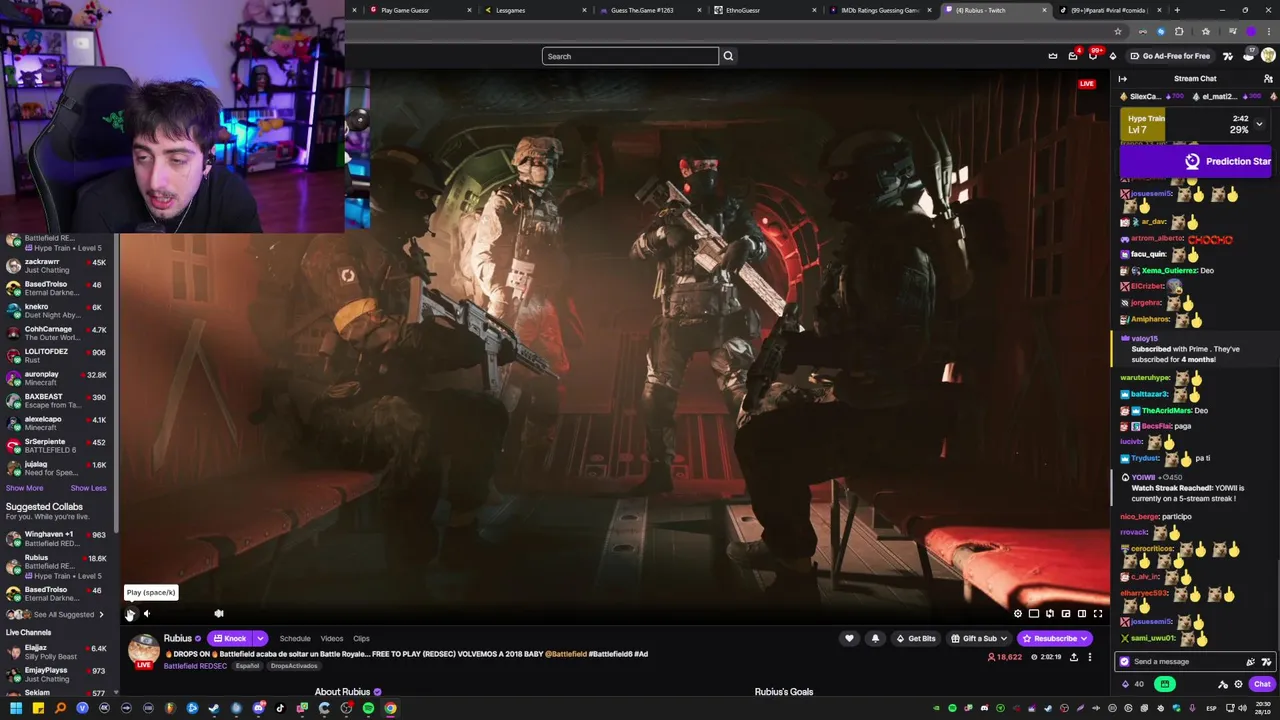
Task: Open the emote picker in the chat input
Action: point(1266,661)
